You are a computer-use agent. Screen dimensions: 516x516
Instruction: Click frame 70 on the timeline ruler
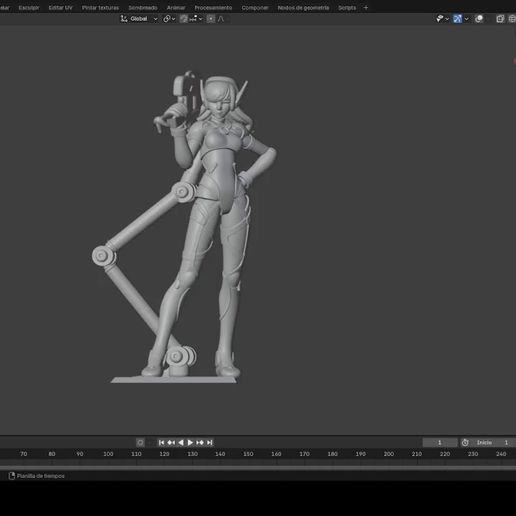pyautogui.click(x=23, y=454)
